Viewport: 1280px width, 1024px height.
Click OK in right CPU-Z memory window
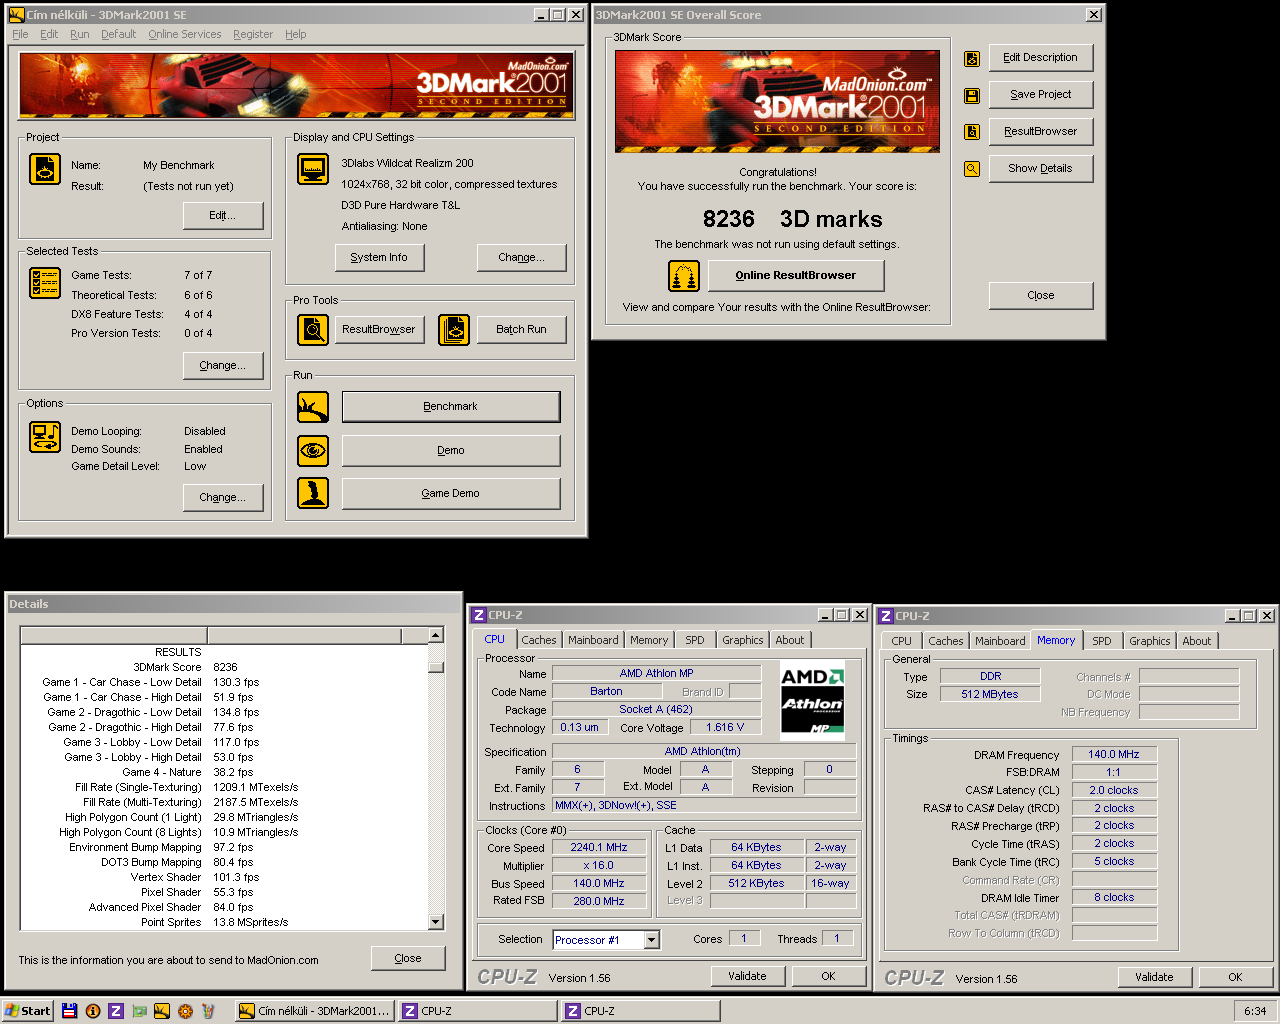[x=1235, y=978]
